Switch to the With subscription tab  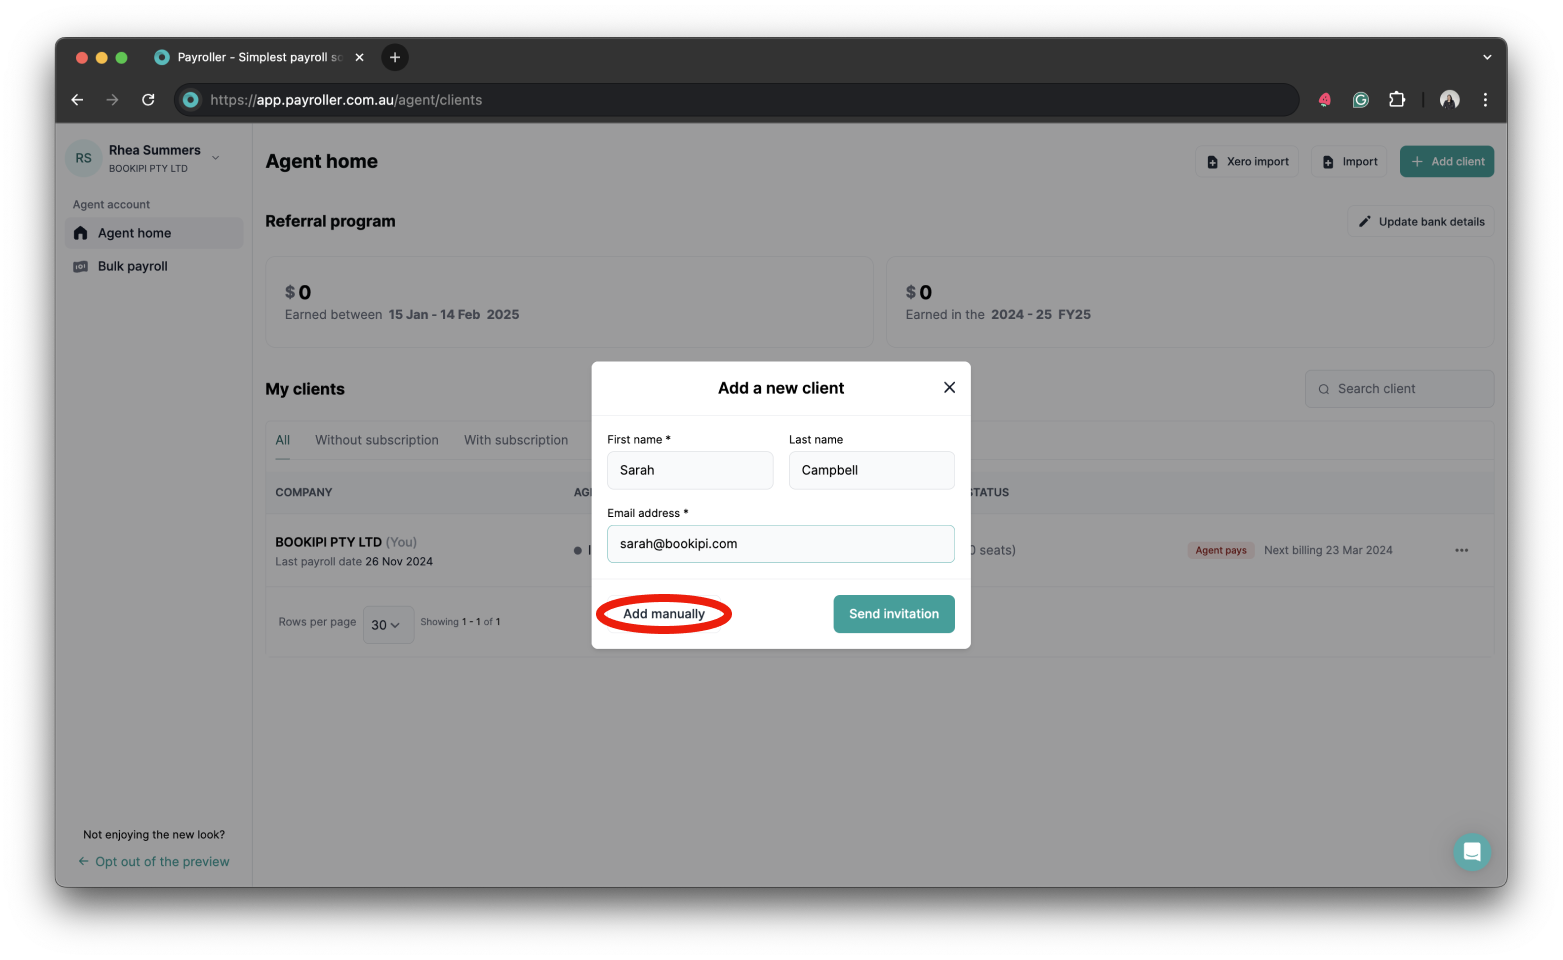point(516,439)
